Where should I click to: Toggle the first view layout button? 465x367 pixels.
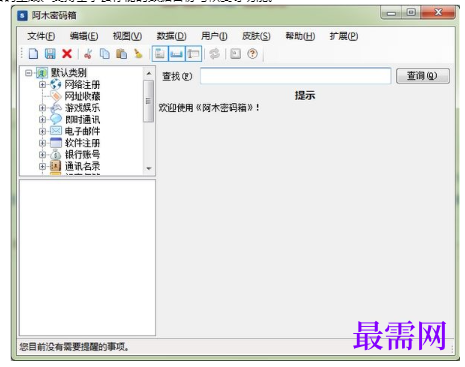[x=160, y=54]
